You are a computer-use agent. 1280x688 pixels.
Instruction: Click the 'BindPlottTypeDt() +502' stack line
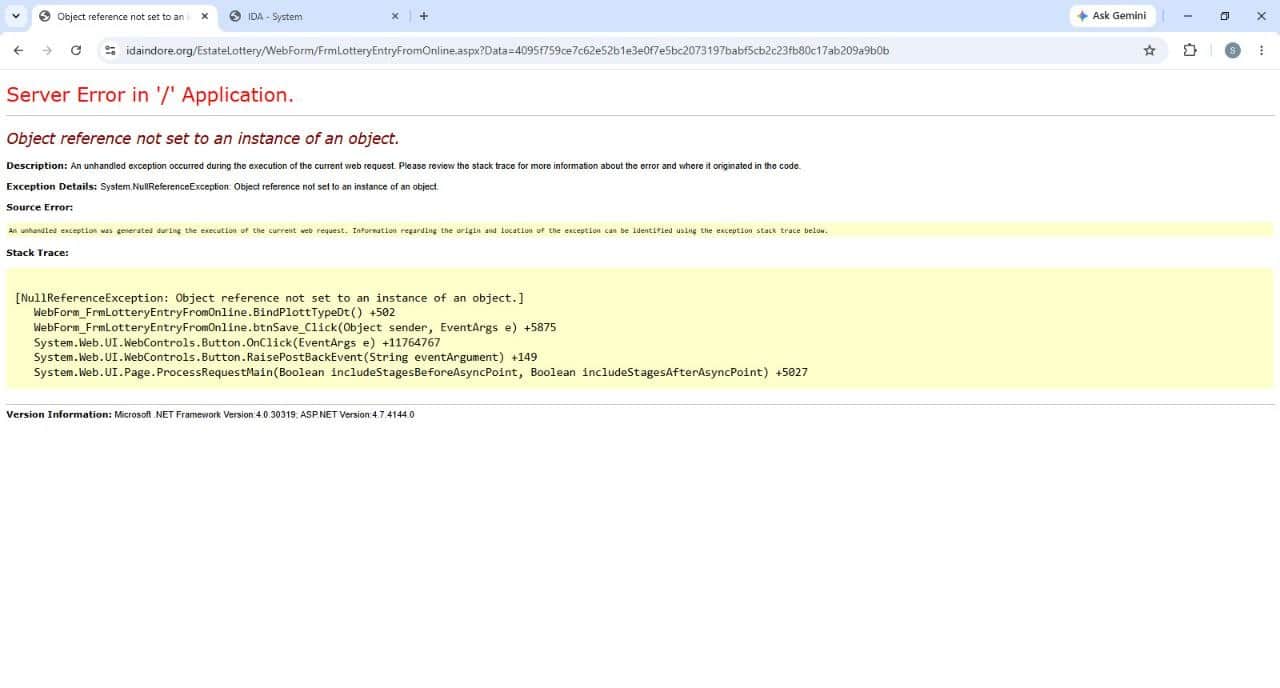point(214,312)
